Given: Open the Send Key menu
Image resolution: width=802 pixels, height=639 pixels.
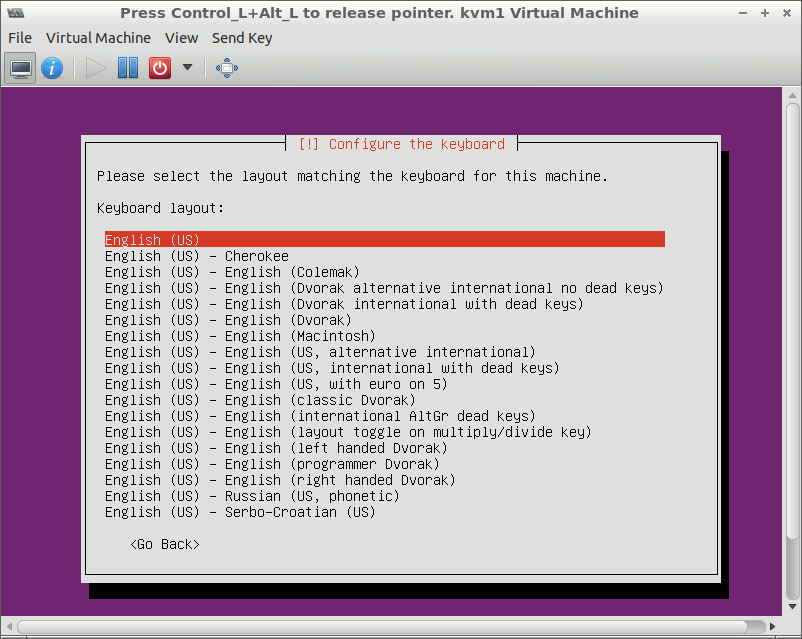Looking at the screenshot, I should pos(242,38).
